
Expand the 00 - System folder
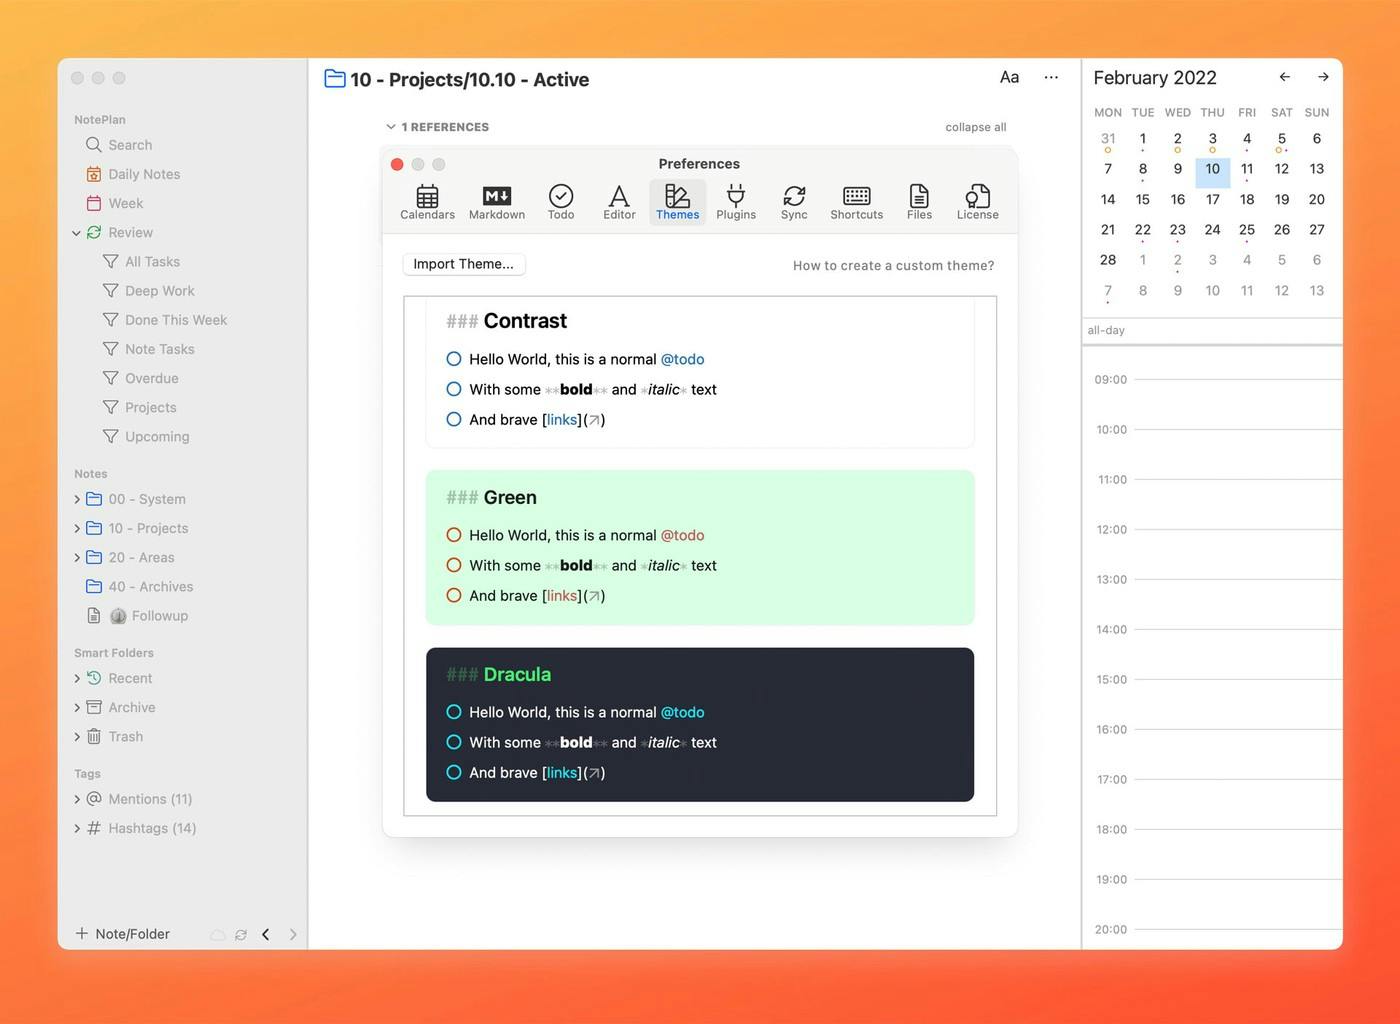[x=77, y=499]
